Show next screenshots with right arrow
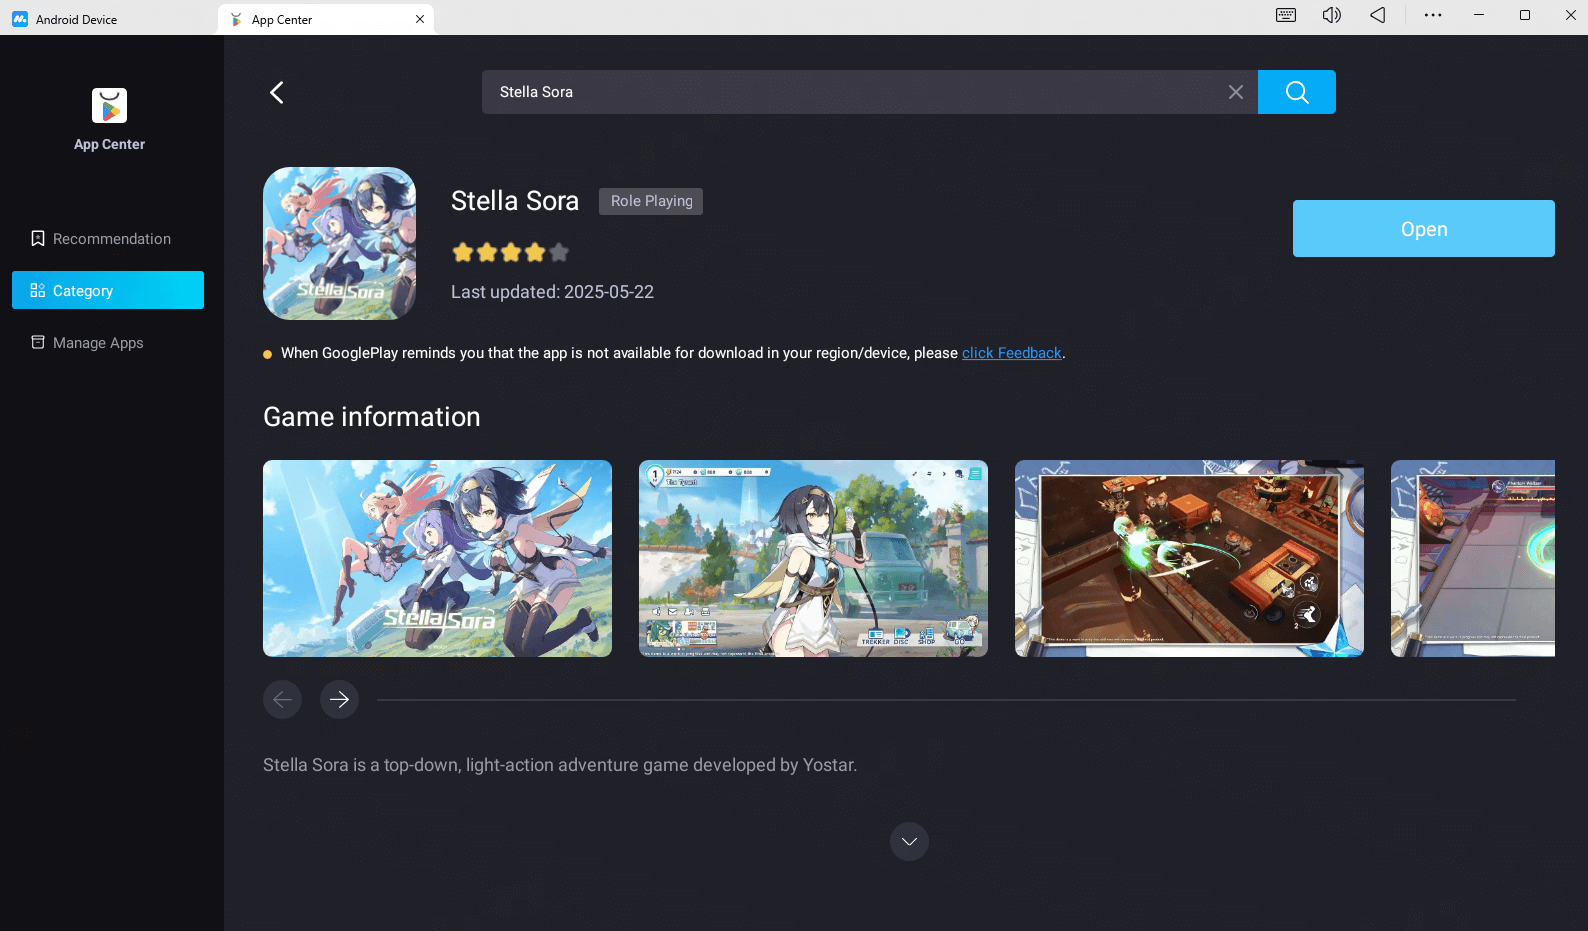 339,699
